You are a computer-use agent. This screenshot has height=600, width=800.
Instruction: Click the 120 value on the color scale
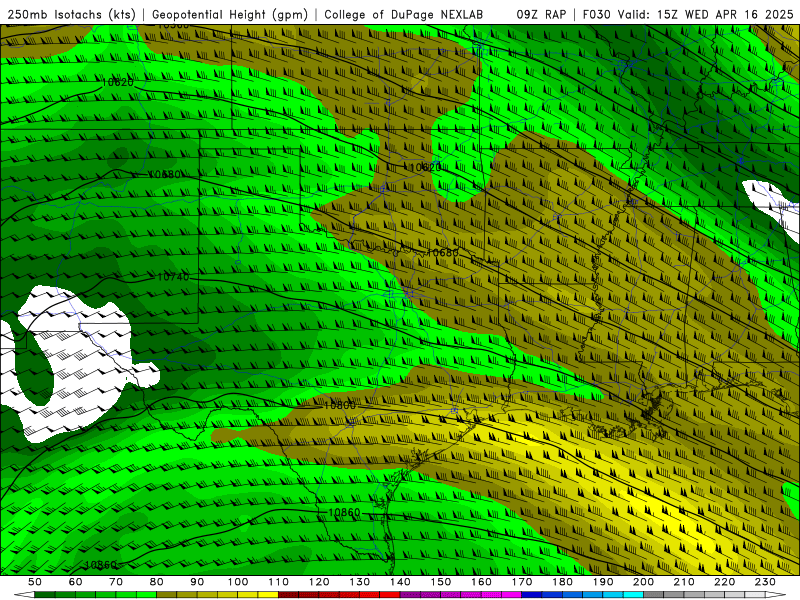pos(319,582)
